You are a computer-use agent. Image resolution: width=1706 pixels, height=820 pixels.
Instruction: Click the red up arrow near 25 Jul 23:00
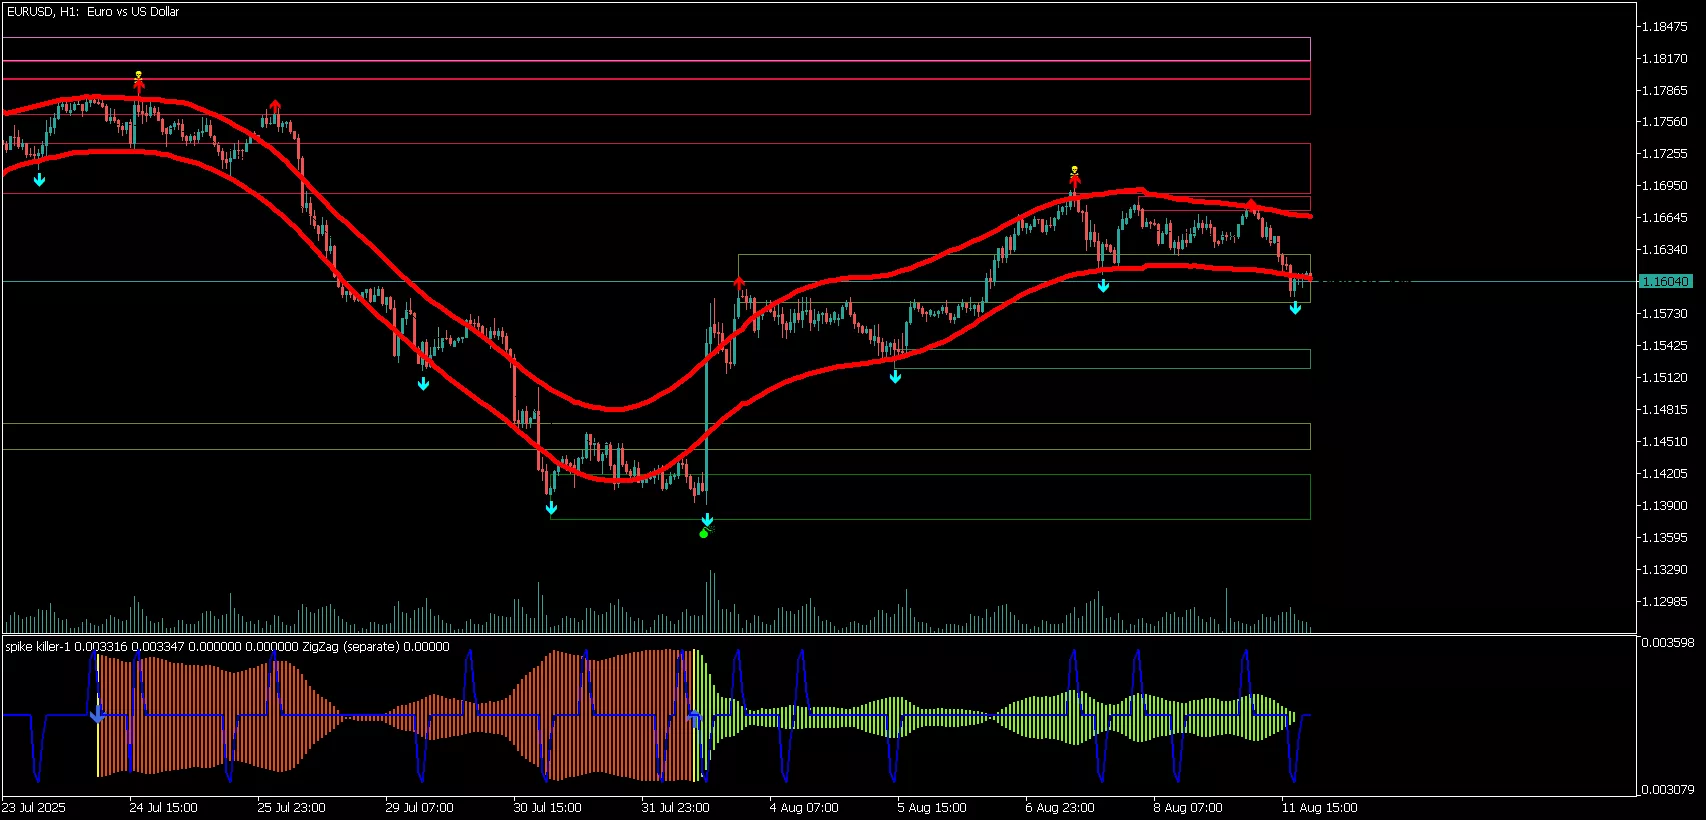click(275, 106)
